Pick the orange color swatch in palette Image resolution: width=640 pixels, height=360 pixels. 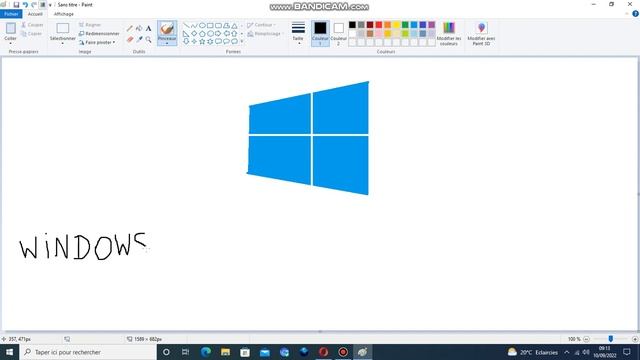388,25
